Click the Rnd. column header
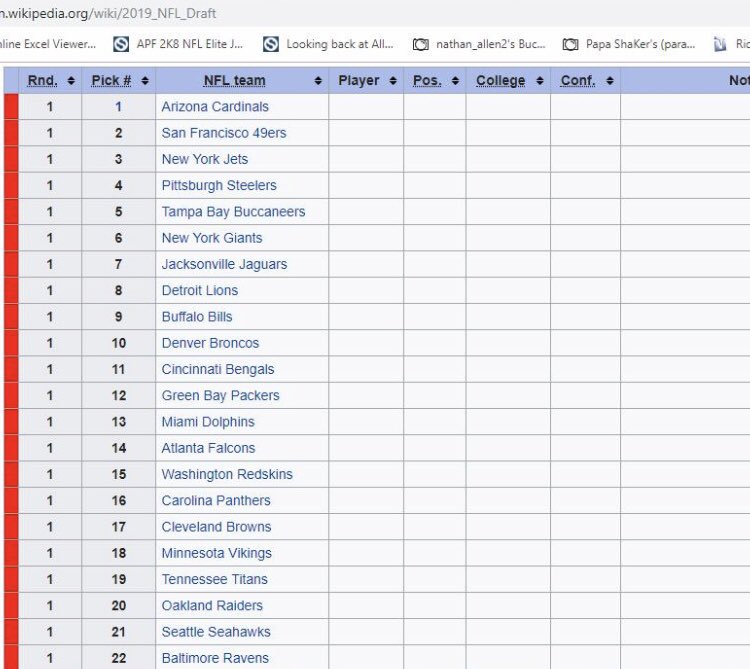The width and height of the screenshot is (750, 669). 50,81
